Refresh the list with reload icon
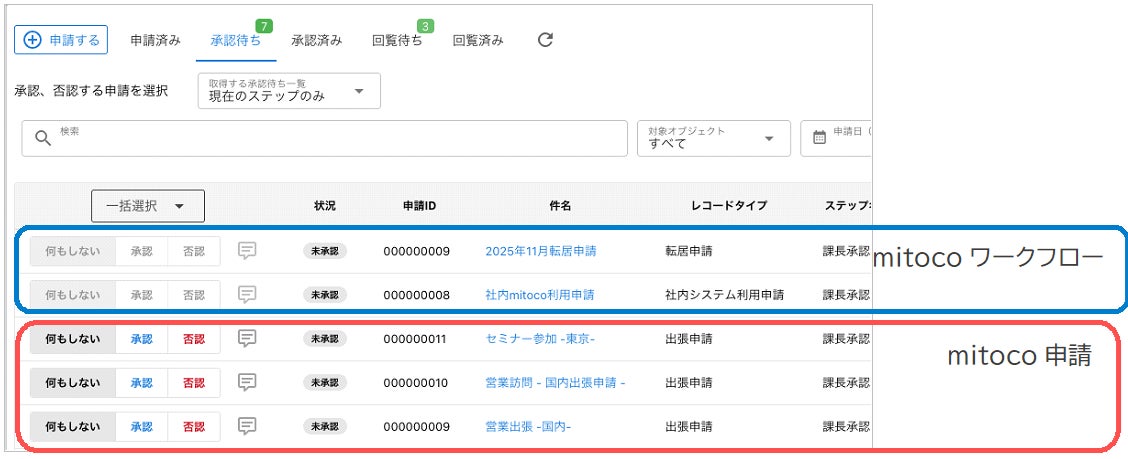The width and height of the screenshot is (1128, 459). pos(545,40)
